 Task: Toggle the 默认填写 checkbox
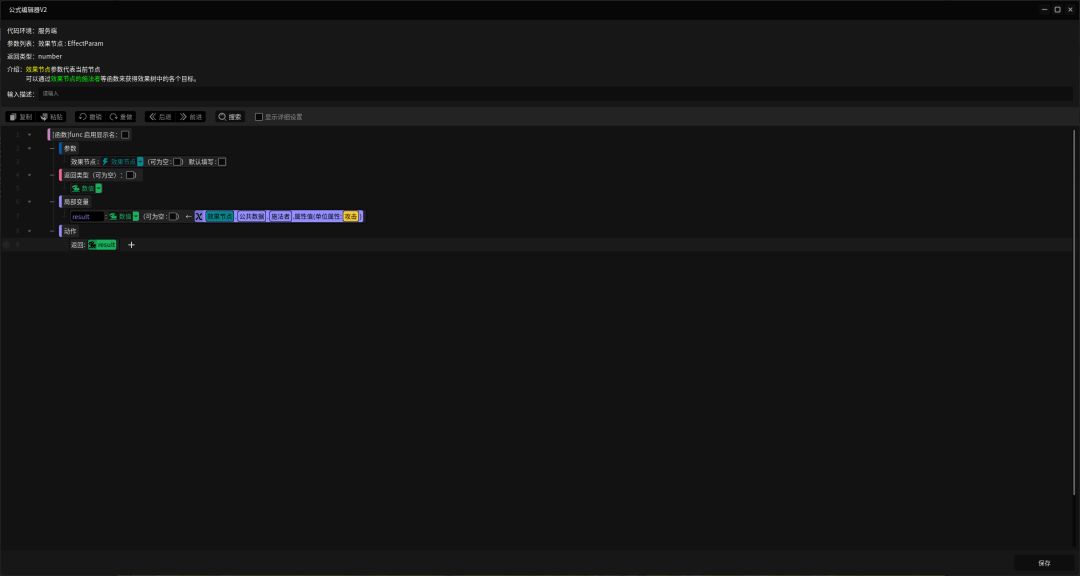tap(222, 162)
